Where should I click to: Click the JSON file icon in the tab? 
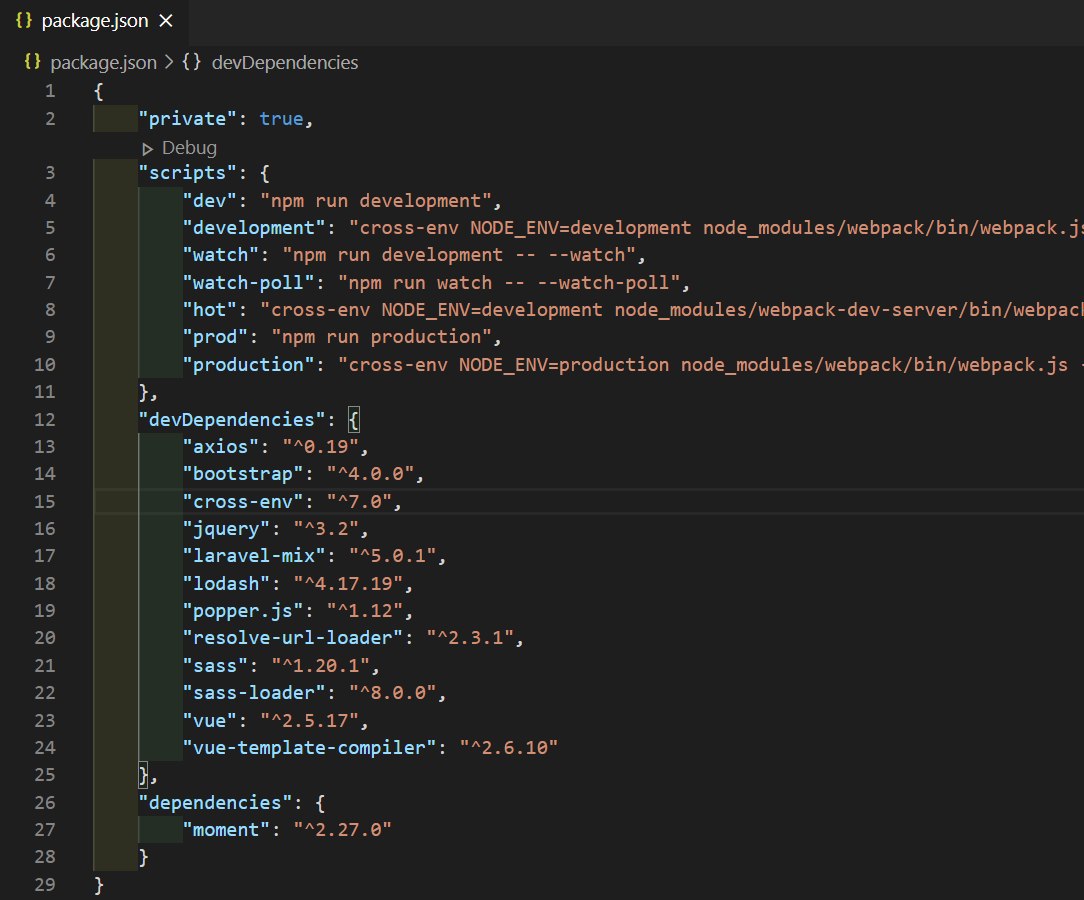tap(24, 21)
